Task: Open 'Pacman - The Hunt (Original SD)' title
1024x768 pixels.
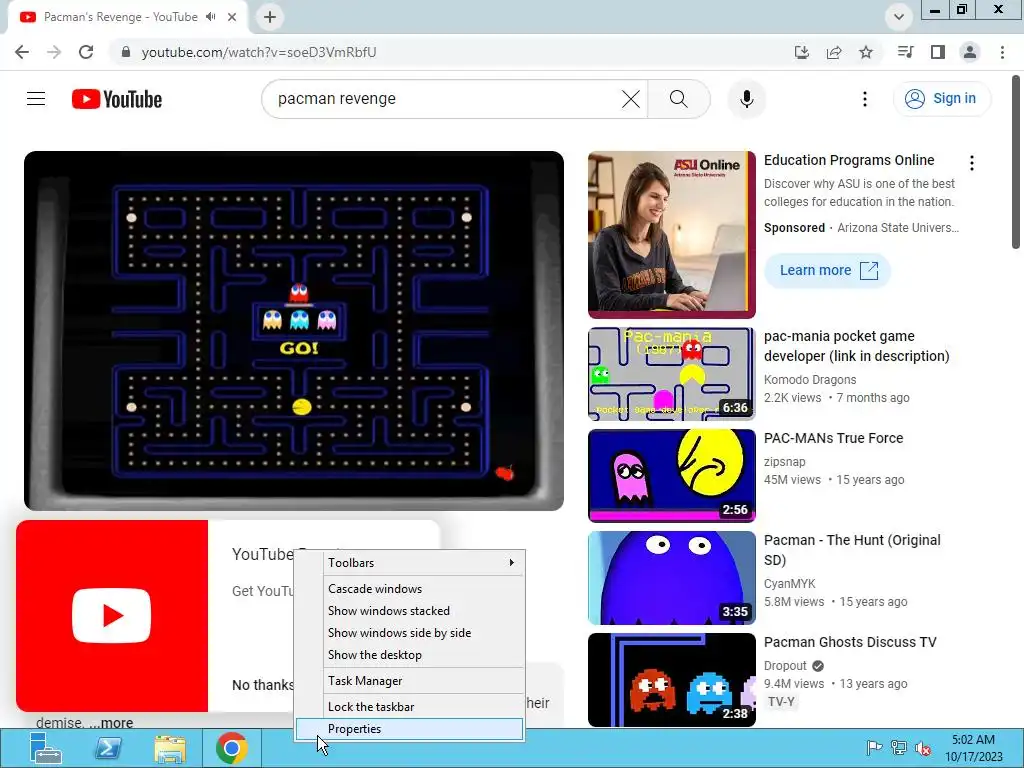Action: tap(852, 550)
